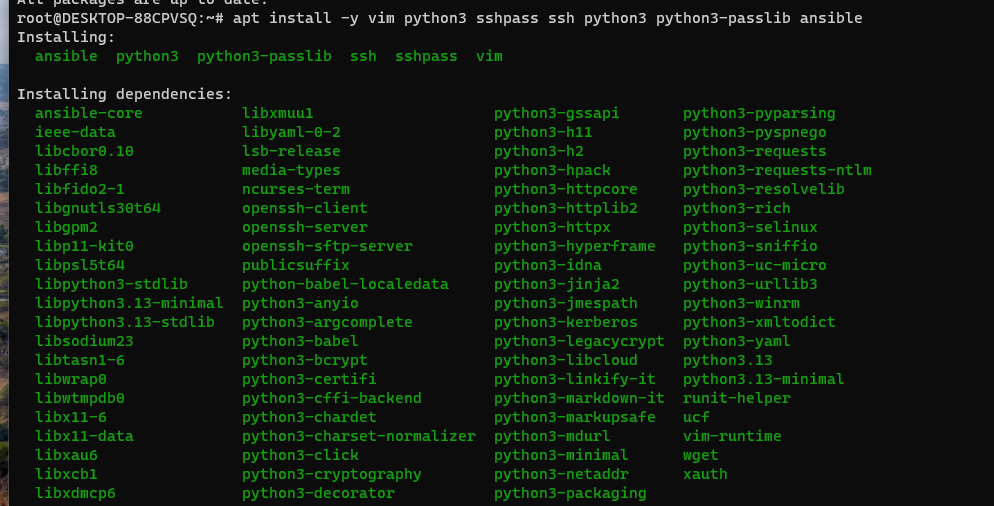This screenshot has height=506, width=994.
Task: Select libpython3.13-minimal in dependencies
Action: (x=129, y=304)
